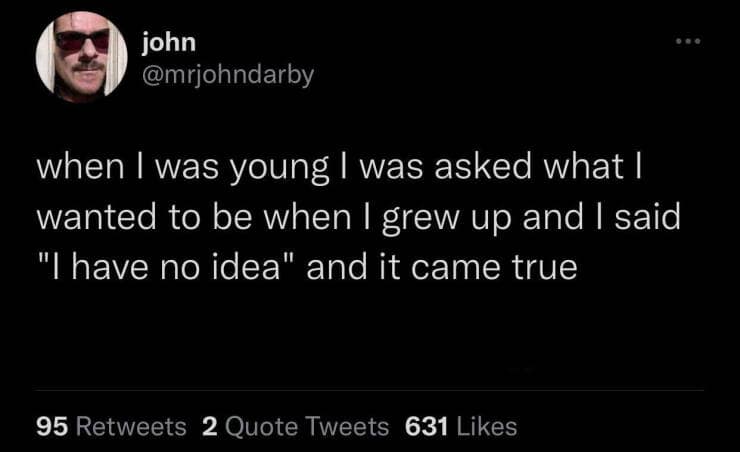Show the 631 Likes list
Image resolution: width=740 pixels, height=452 pixels.
click(x=461, y=427)
